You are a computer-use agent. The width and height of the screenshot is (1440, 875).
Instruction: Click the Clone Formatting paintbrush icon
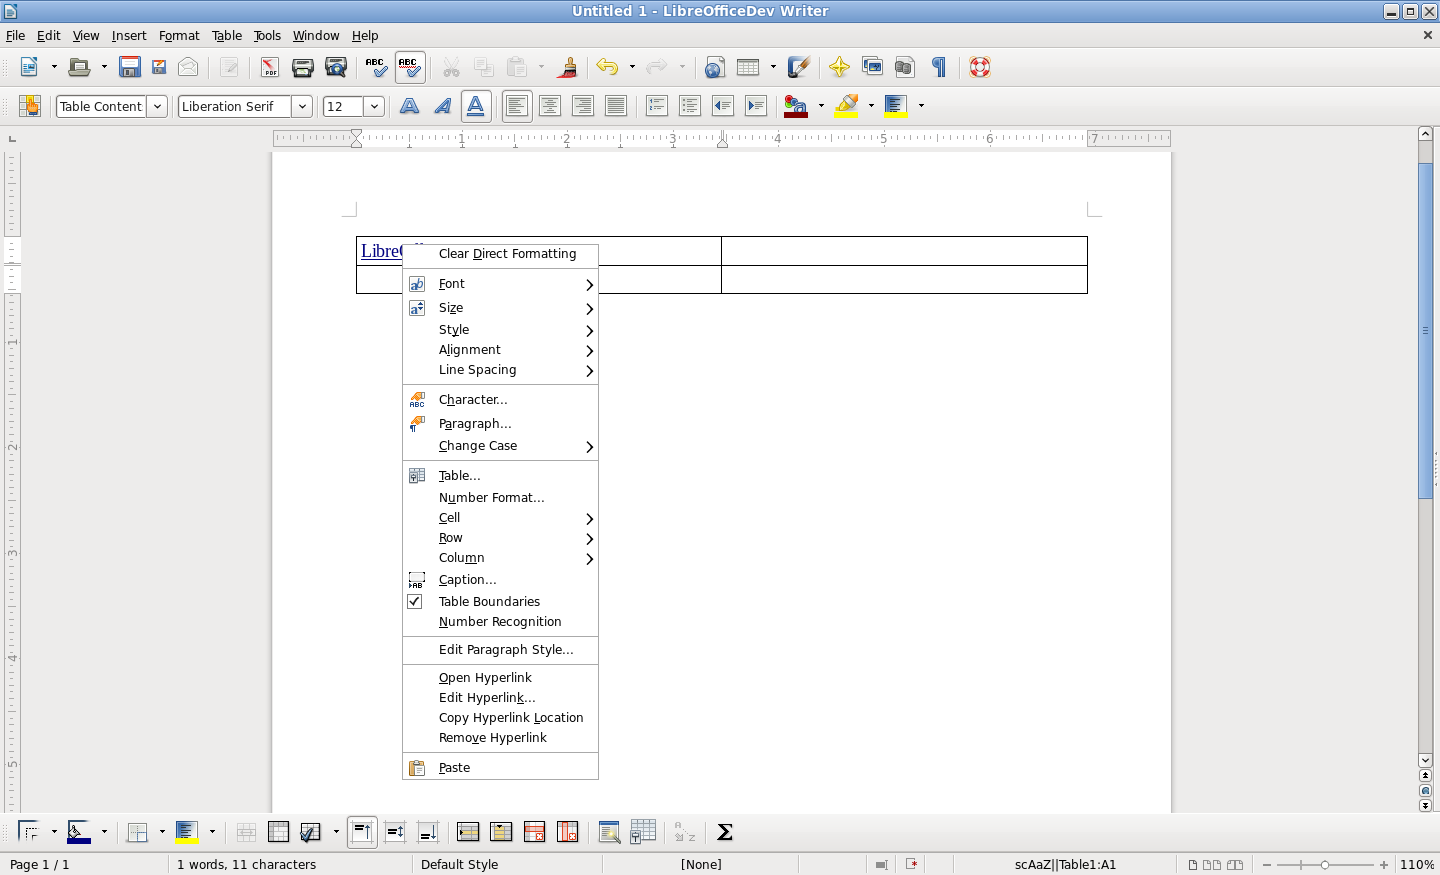(568, 67)
